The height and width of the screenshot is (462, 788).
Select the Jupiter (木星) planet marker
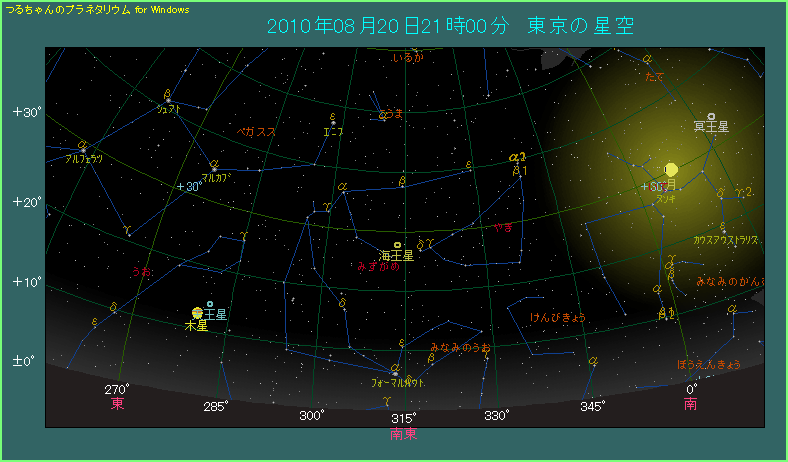click(197, 314)
